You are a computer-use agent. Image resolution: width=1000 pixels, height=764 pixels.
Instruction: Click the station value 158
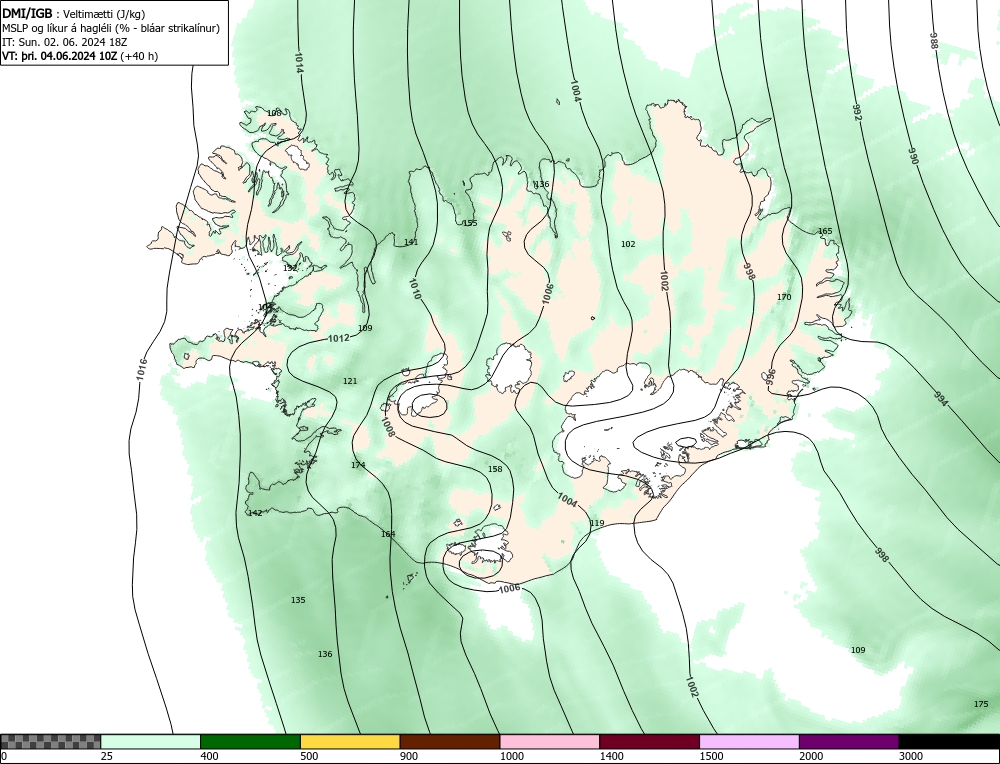(495, 469)
